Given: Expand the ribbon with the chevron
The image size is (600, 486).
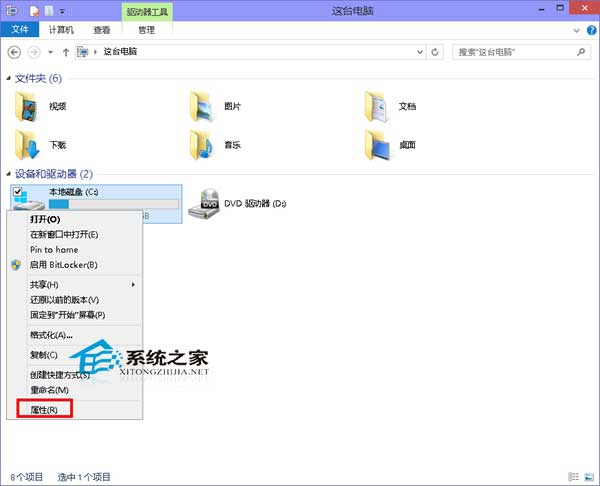Looking at the screenshot, I should click(x=577, y=30).
